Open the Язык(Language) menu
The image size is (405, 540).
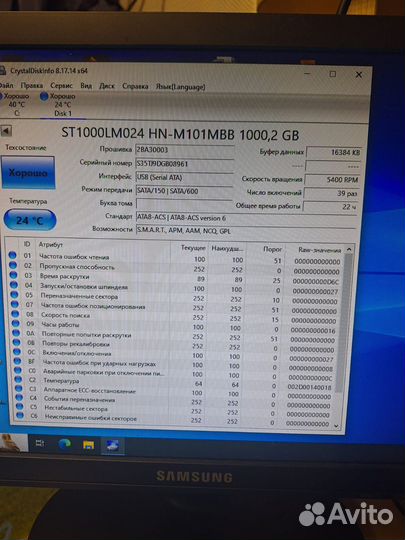180,87
